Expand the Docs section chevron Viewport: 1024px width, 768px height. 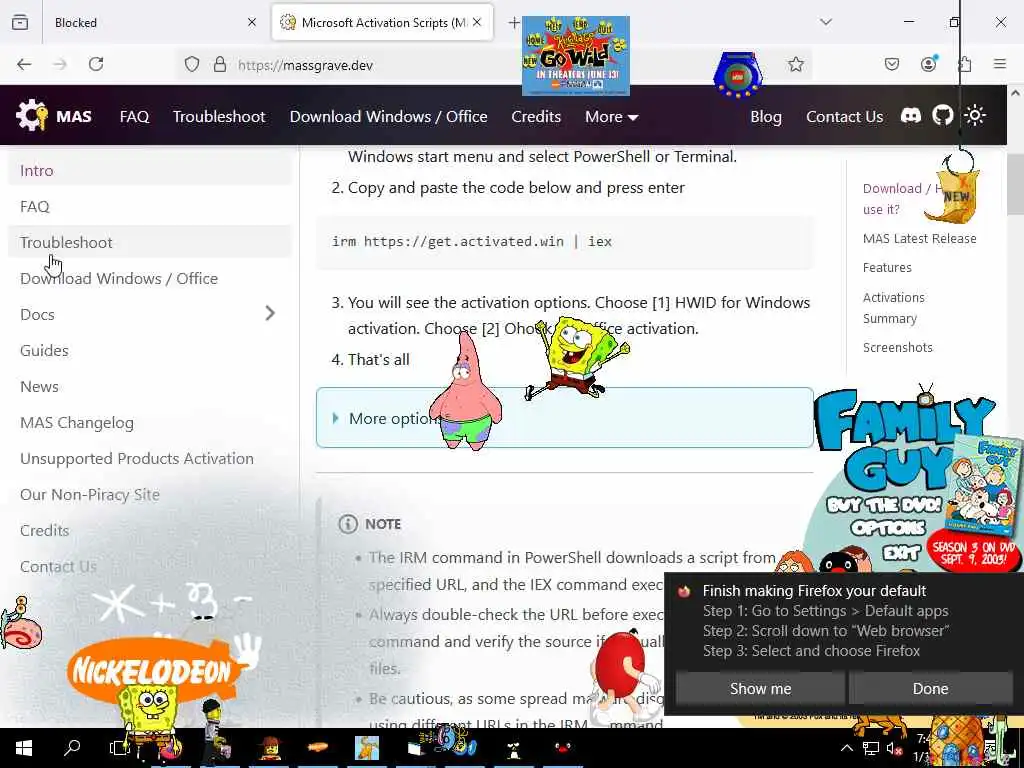(x=270, y=313)
